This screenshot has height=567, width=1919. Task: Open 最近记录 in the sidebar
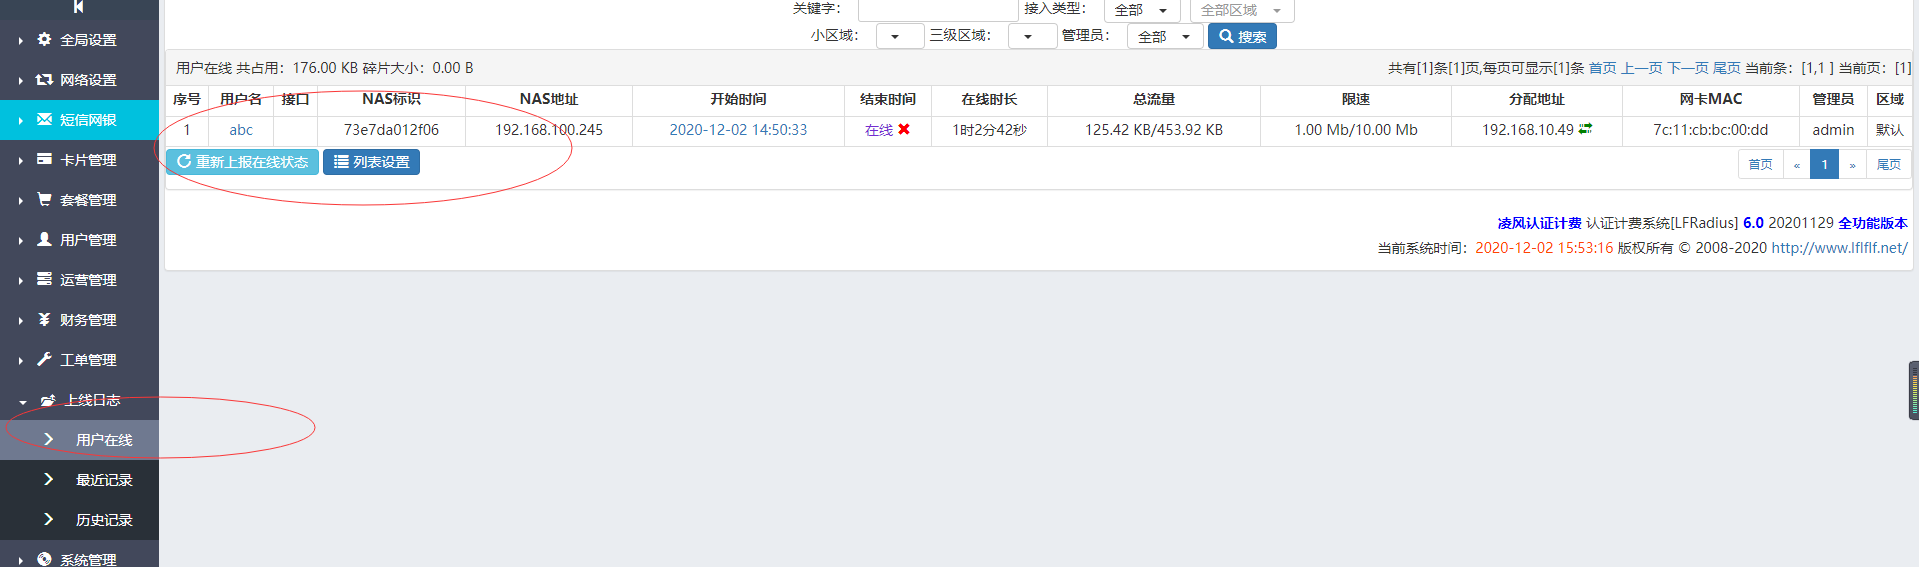pos(104,480)
